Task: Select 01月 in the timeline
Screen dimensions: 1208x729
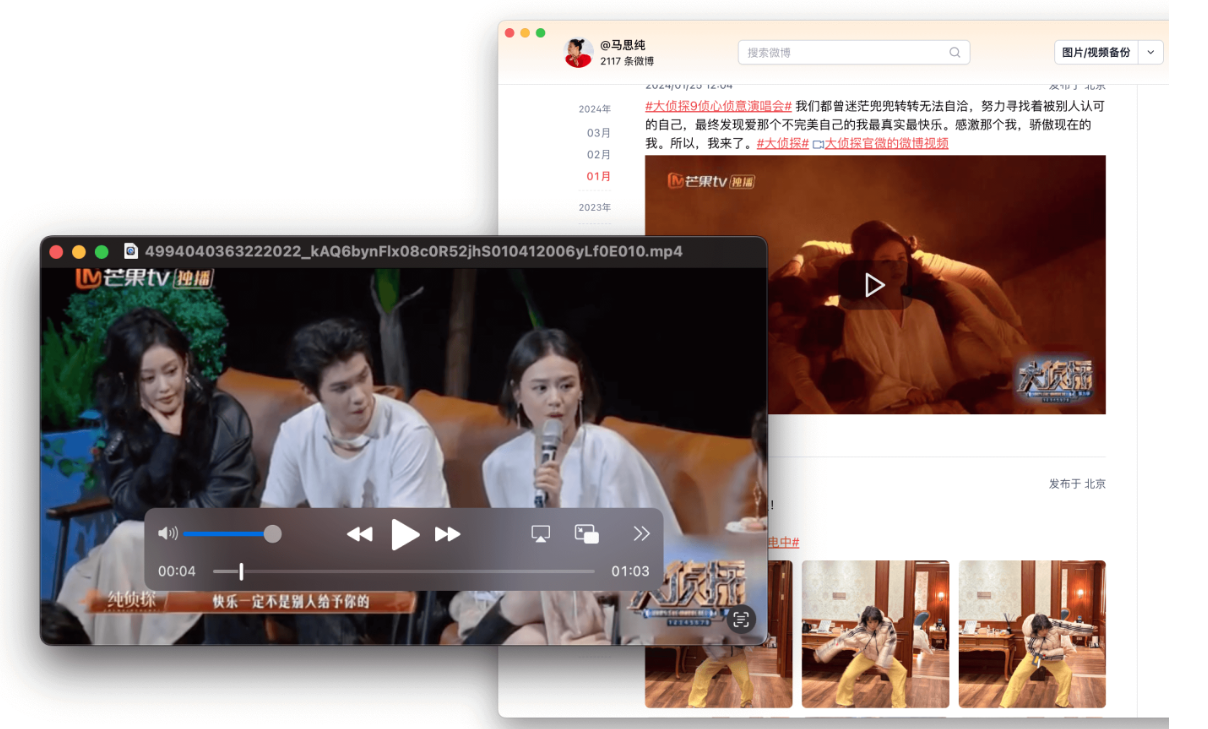Action: (x=599, y=176)
